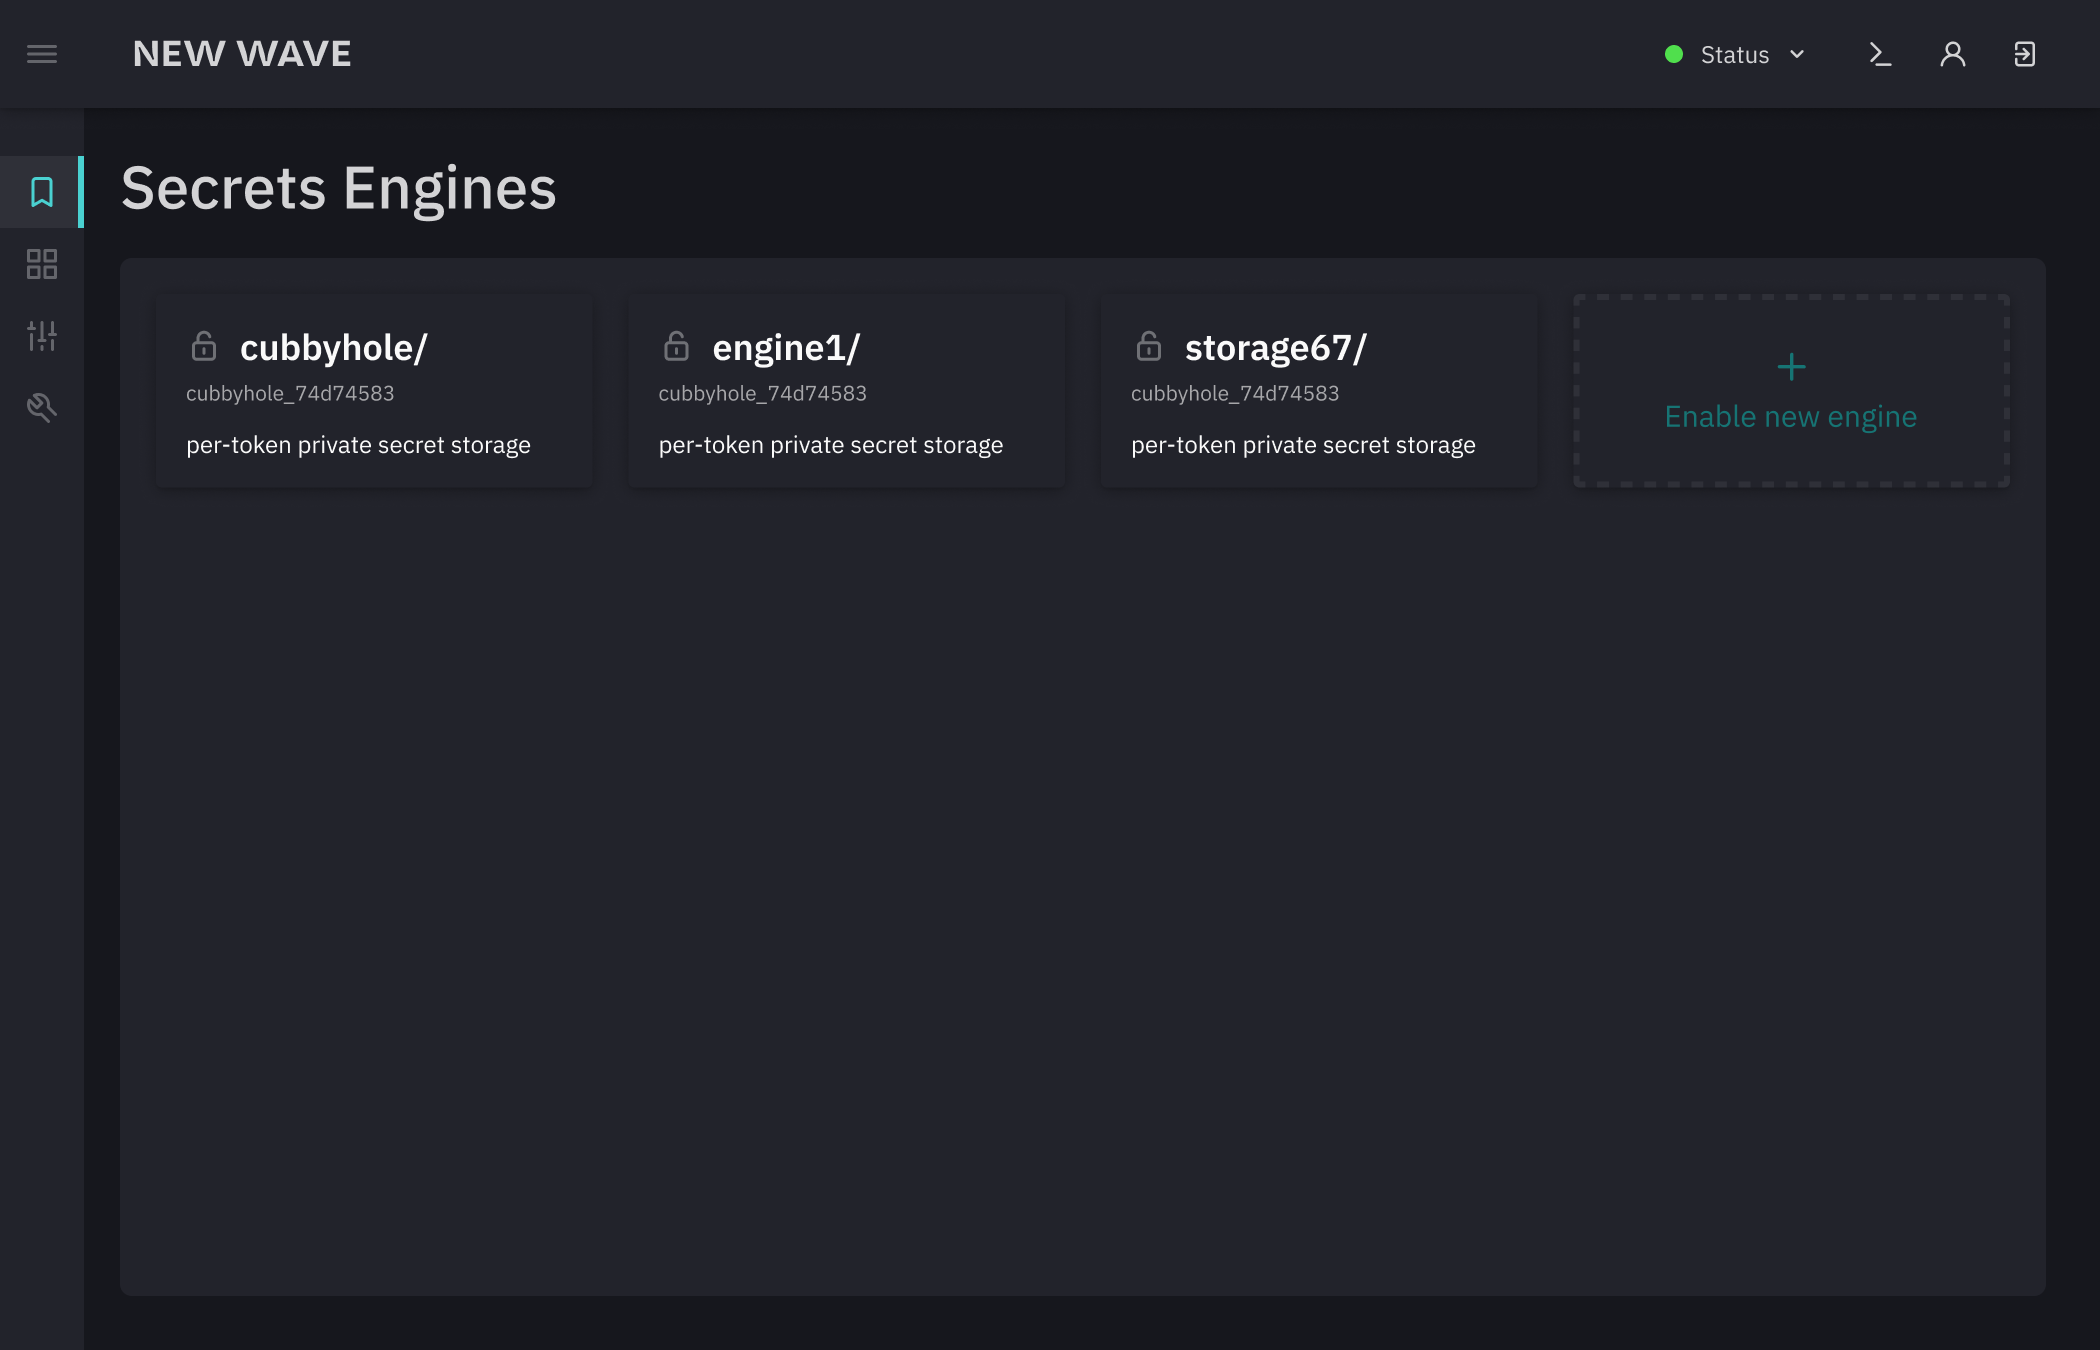This screenshot has height=1350, width=2100.
Task: Click the bookmark secrets sidebar icon
Action: 42,192
